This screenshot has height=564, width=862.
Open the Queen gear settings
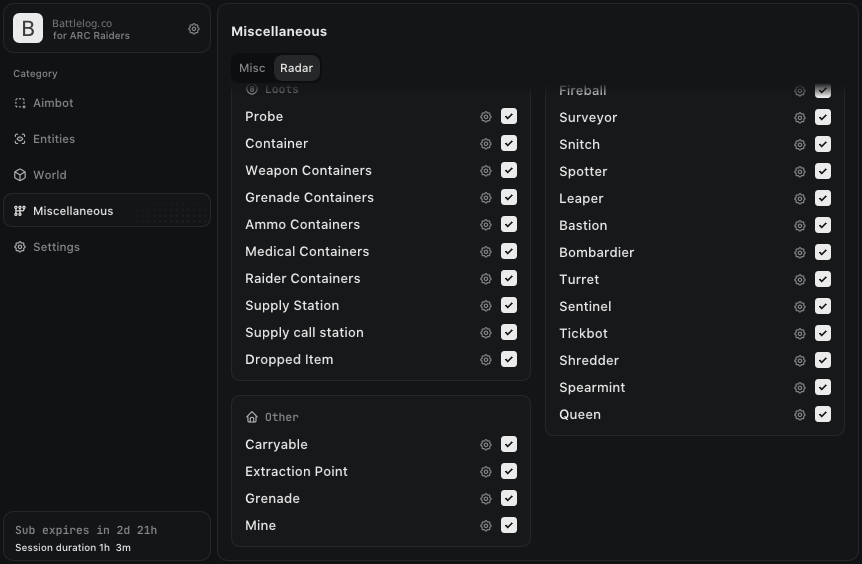coord(799,414)
